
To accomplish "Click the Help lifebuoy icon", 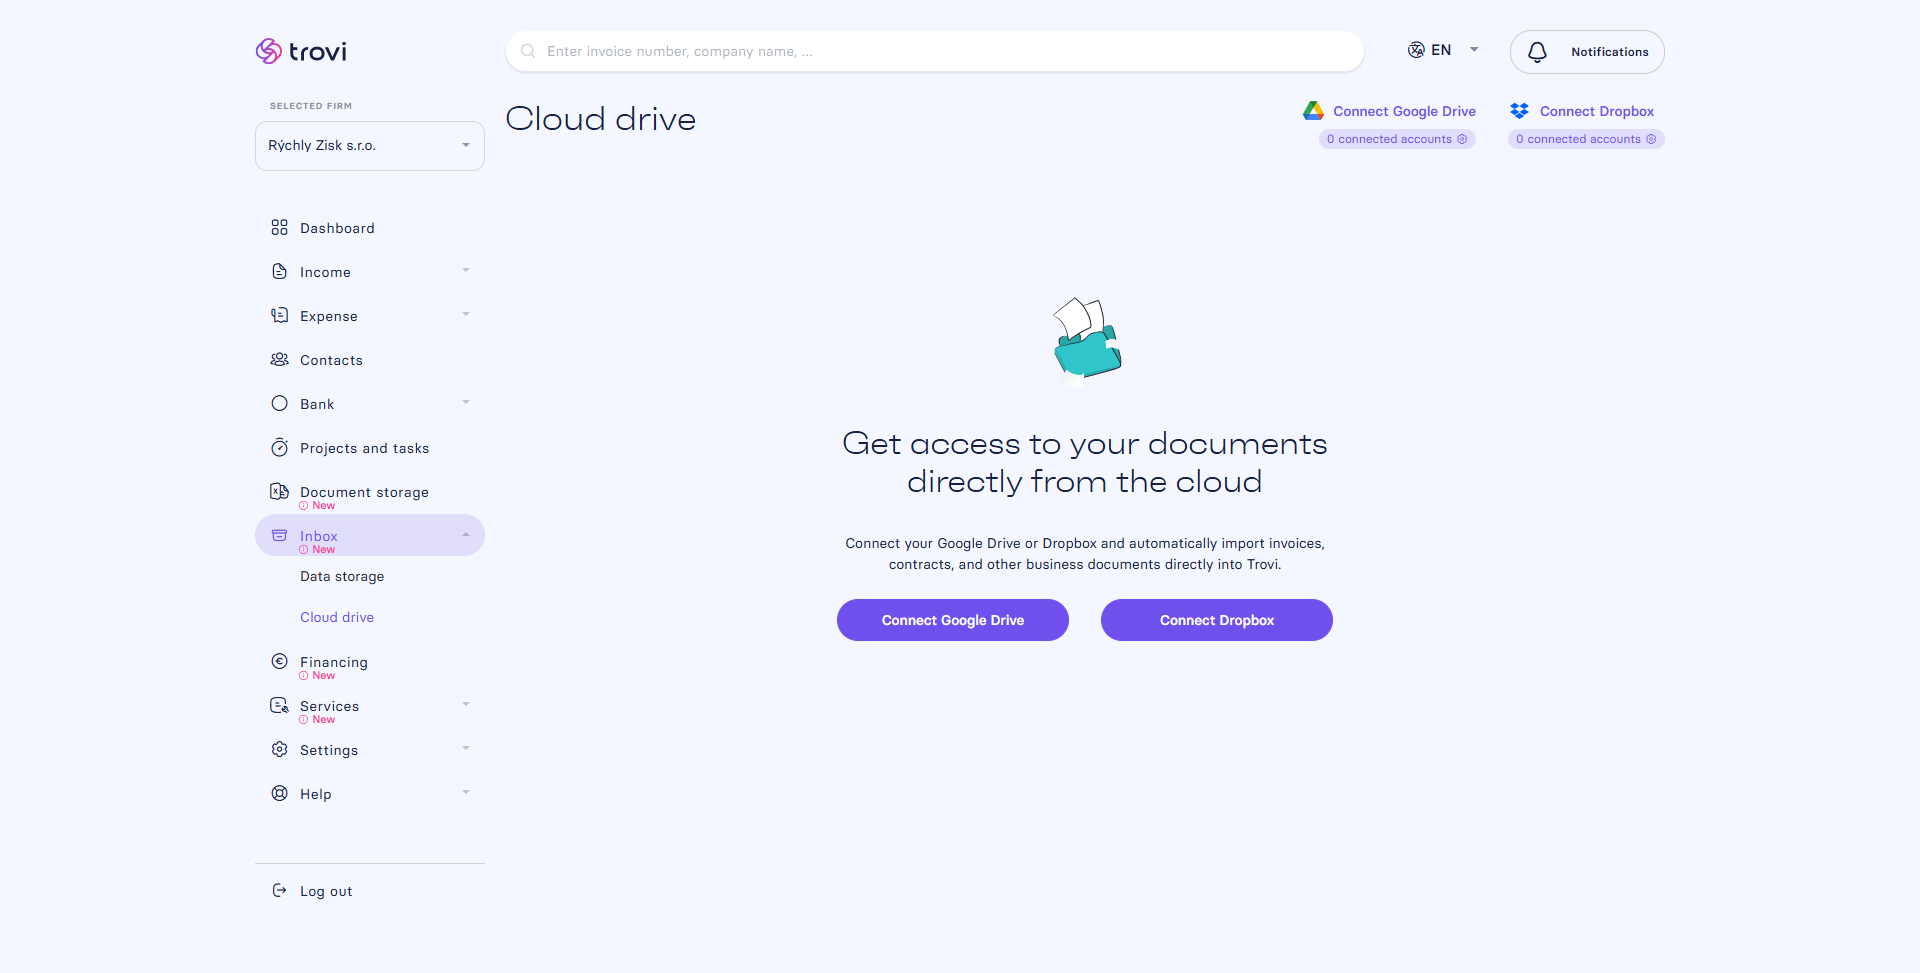I will coord(279,793).
